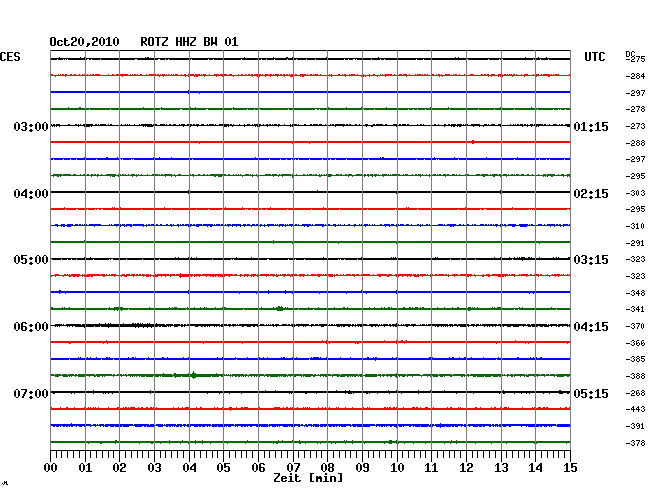Click the 00 minute axis label
Screen dimensions: 650x494
[51, 468]
